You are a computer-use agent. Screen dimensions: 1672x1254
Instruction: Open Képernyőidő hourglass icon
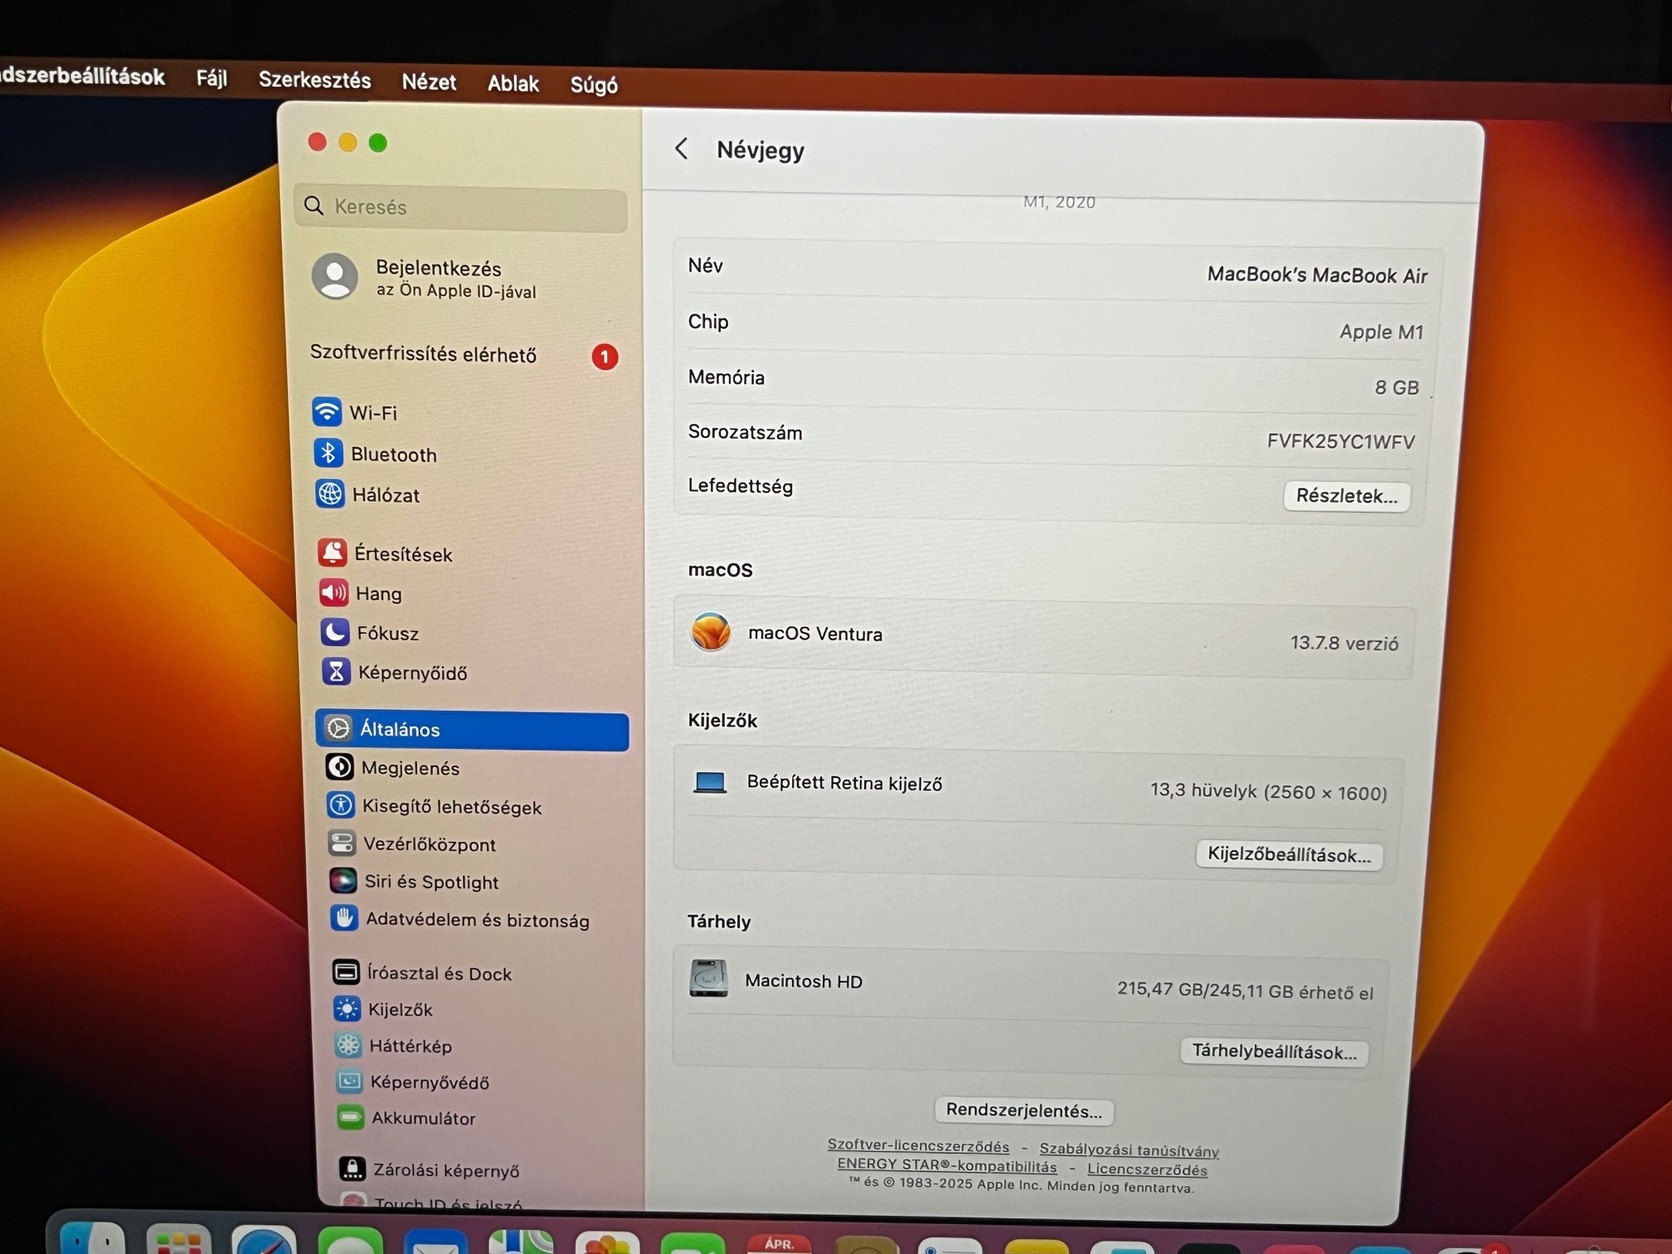coord(336,671)
